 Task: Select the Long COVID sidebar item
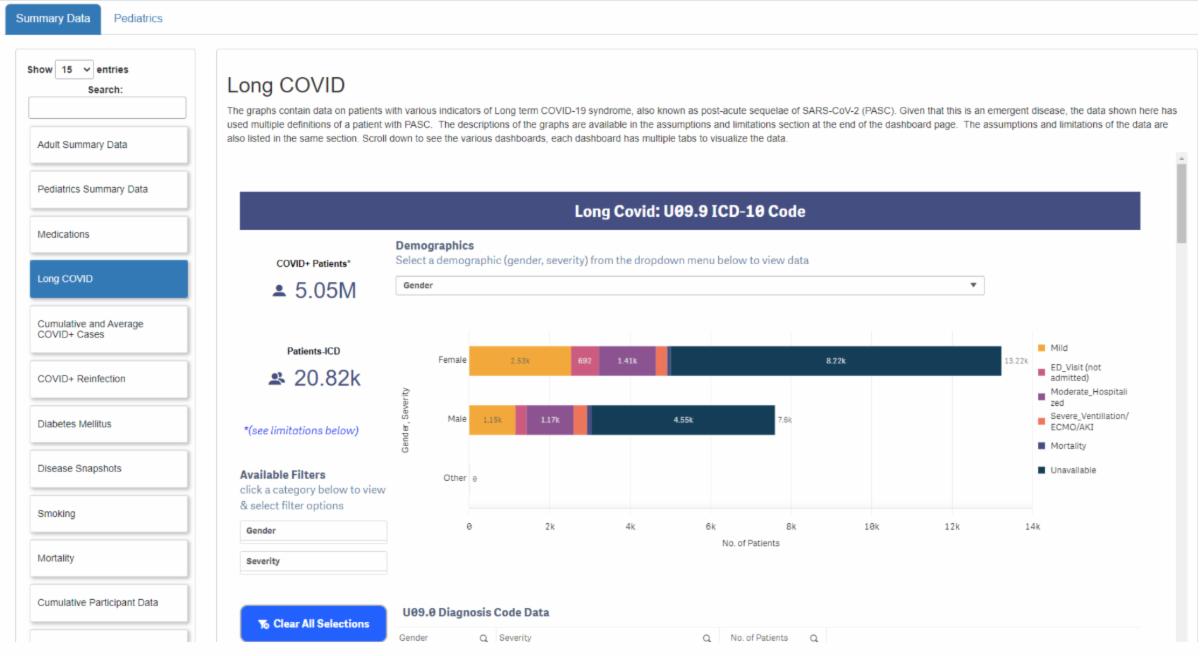click(108, 279)
